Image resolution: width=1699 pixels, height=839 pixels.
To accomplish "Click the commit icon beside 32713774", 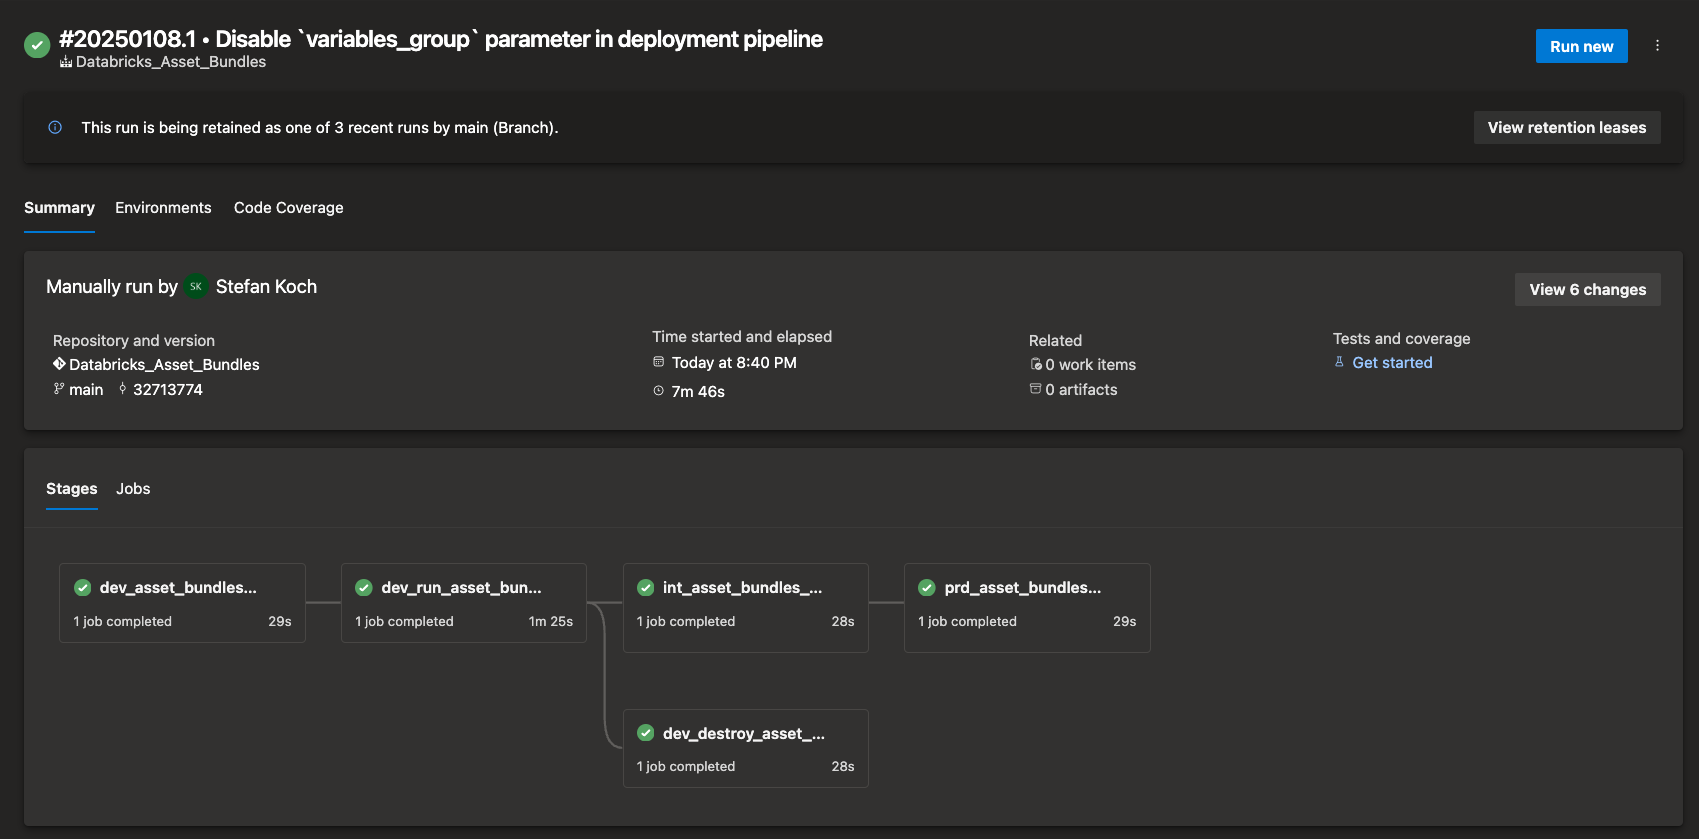I will point(122,389).
